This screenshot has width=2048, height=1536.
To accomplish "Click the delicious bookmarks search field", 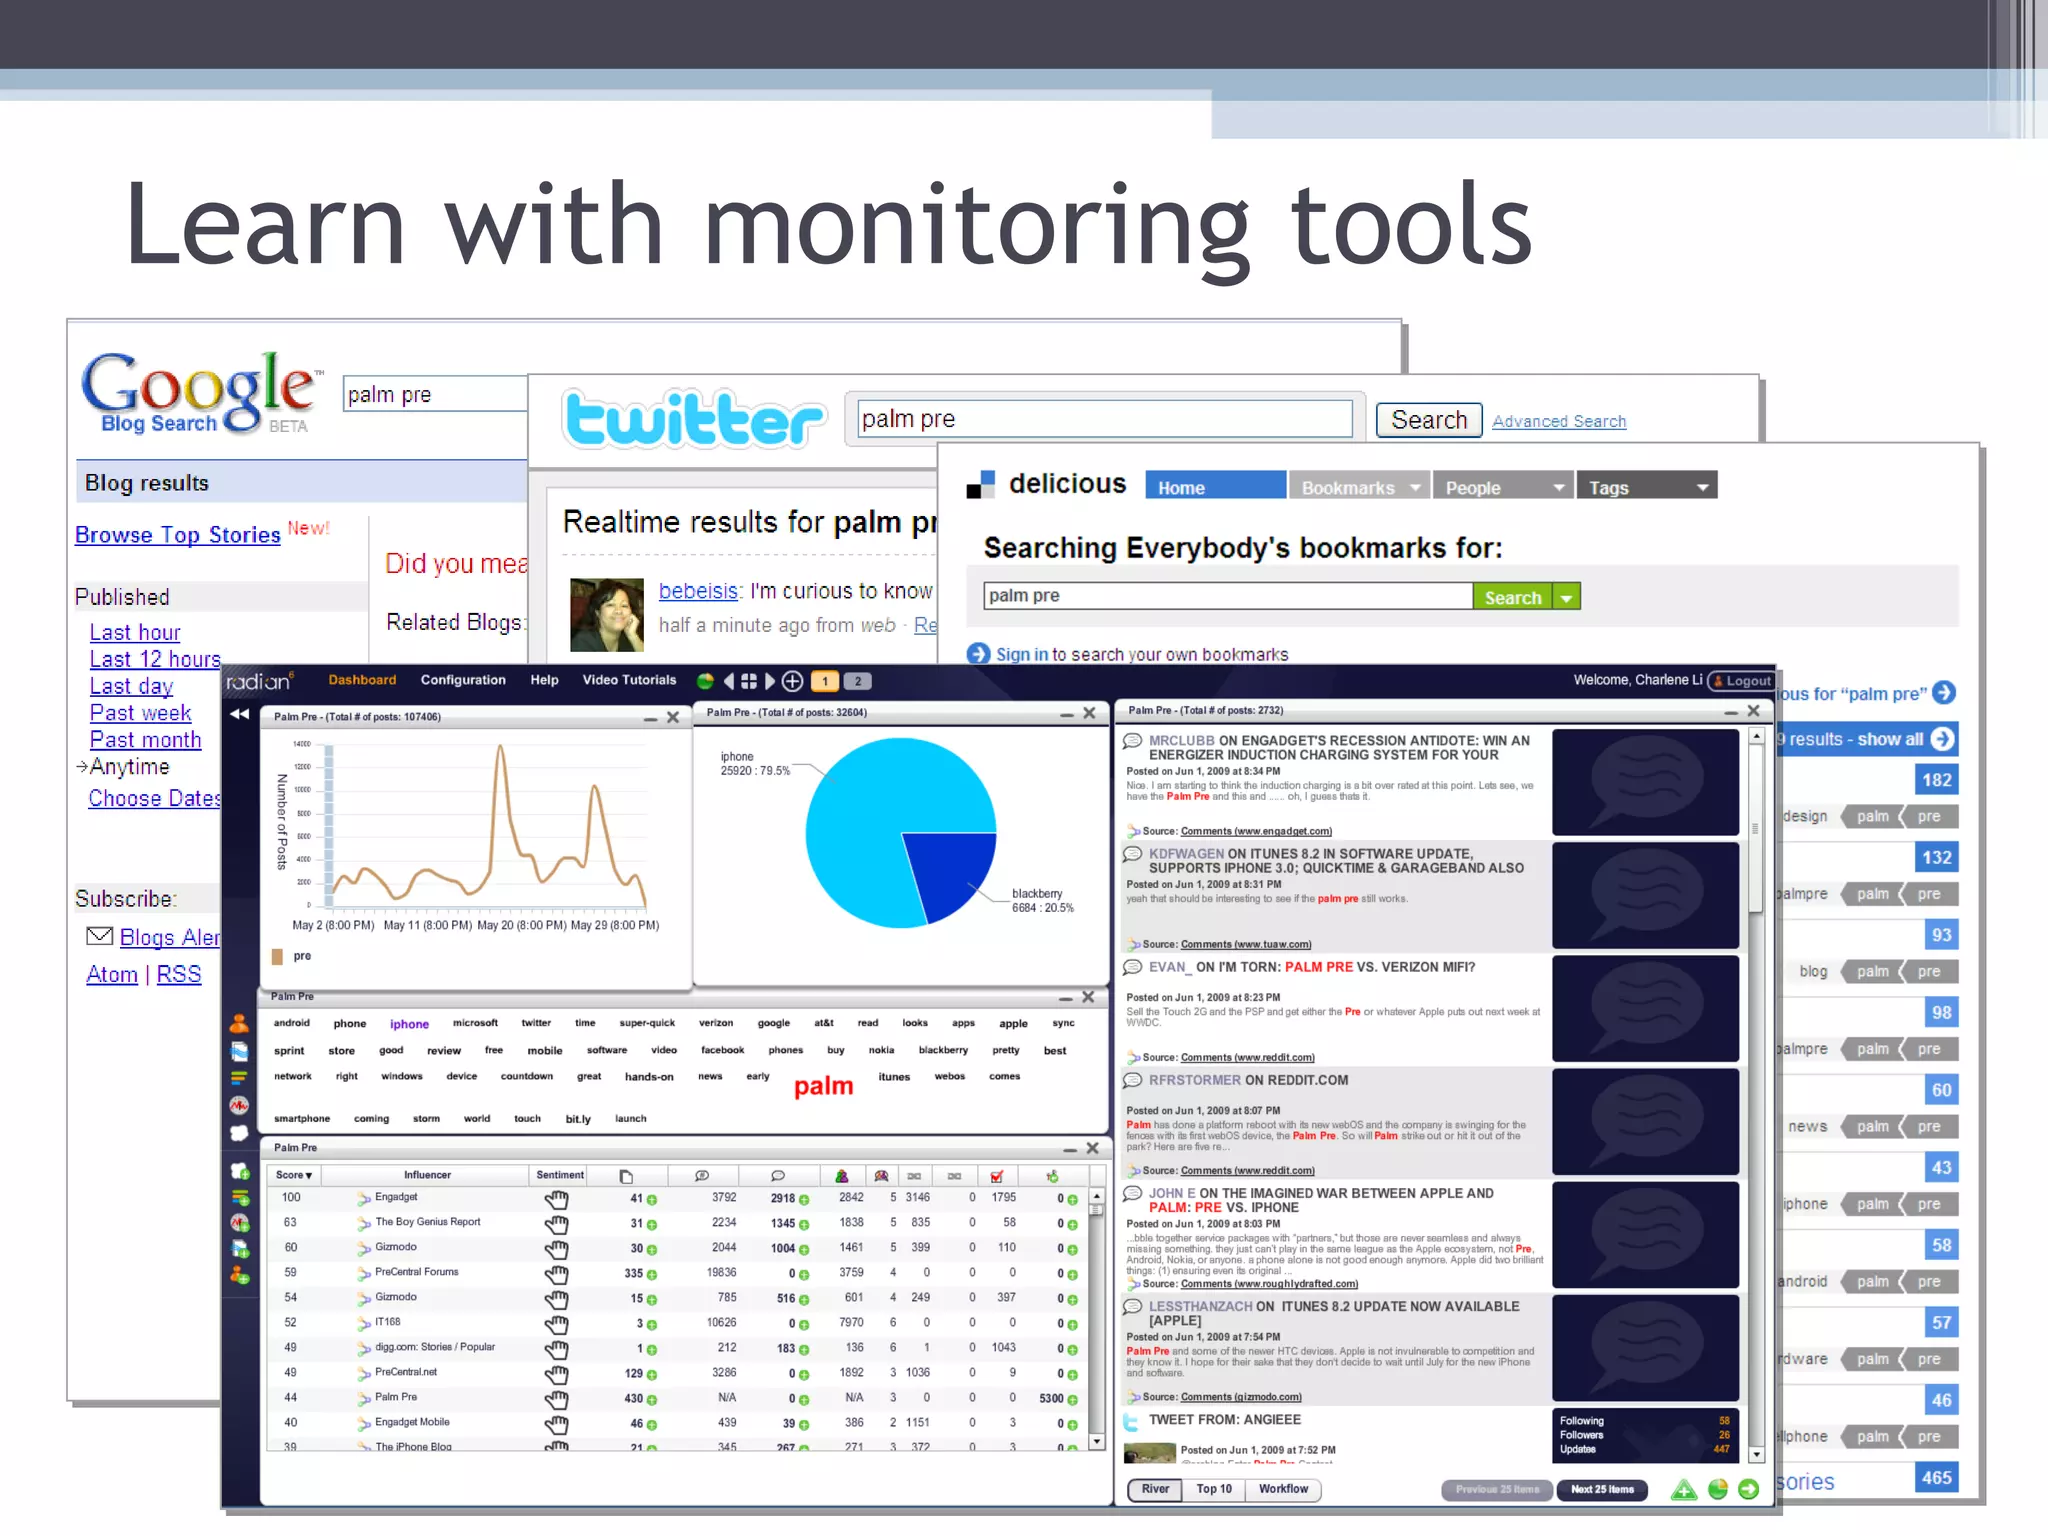I will pyautogui.click(x=1227, y=596).
